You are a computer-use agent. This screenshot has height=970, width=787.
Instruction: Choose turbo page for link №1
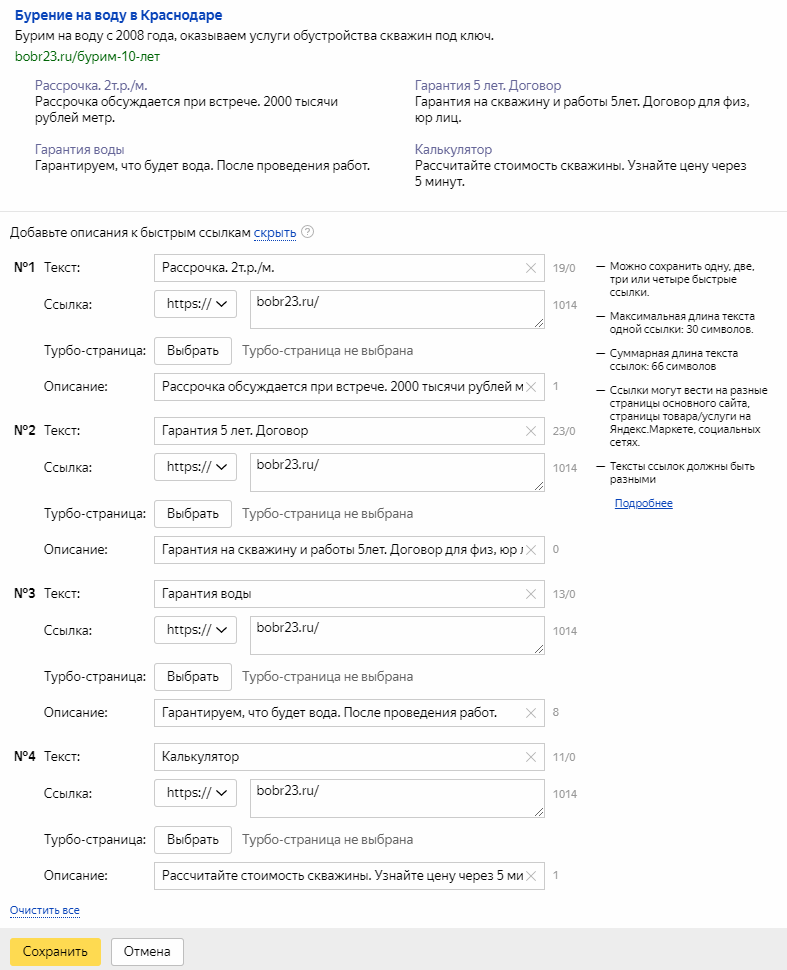[193, 351]
